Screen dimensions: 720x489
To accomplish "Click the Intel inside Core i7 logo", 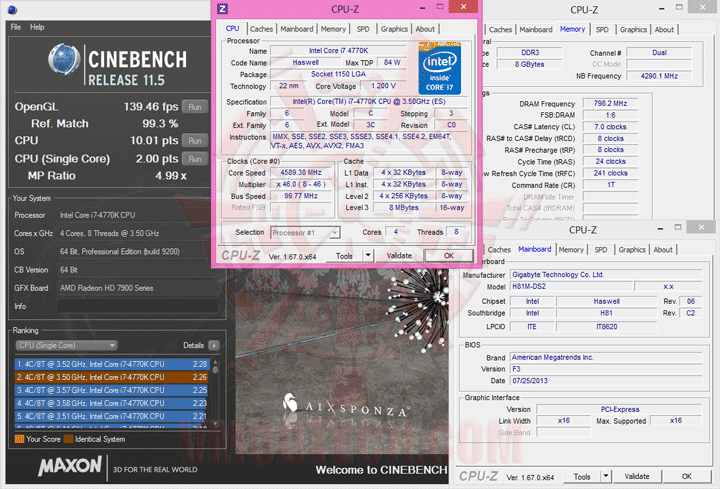I will click(439, 68).
